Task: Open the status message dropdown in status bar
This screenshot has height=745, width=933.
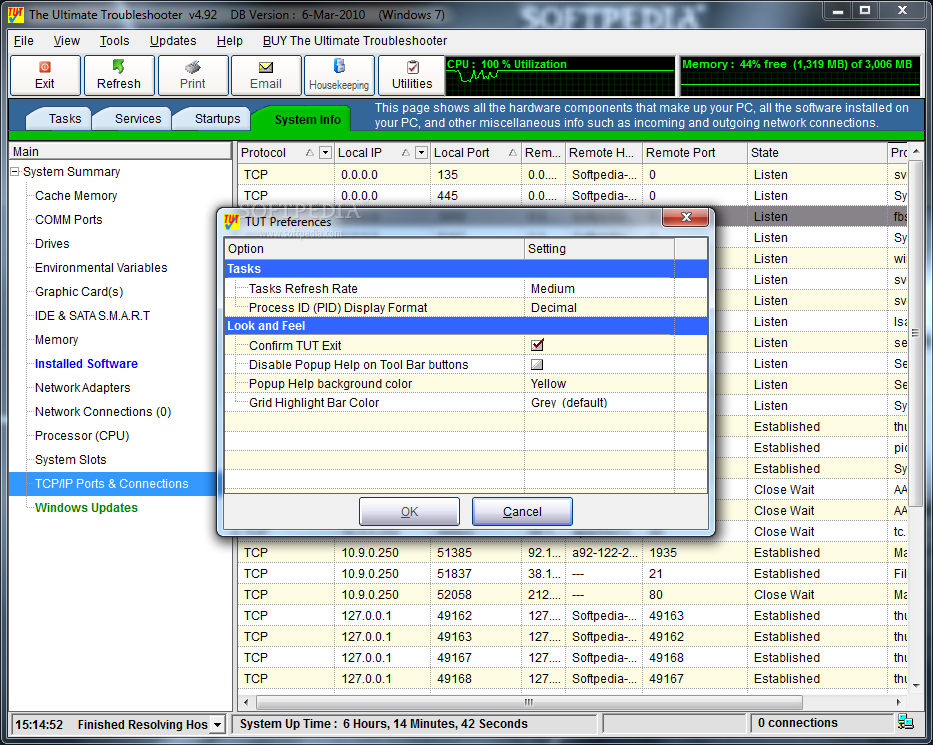Action: (x=218, y=725)
